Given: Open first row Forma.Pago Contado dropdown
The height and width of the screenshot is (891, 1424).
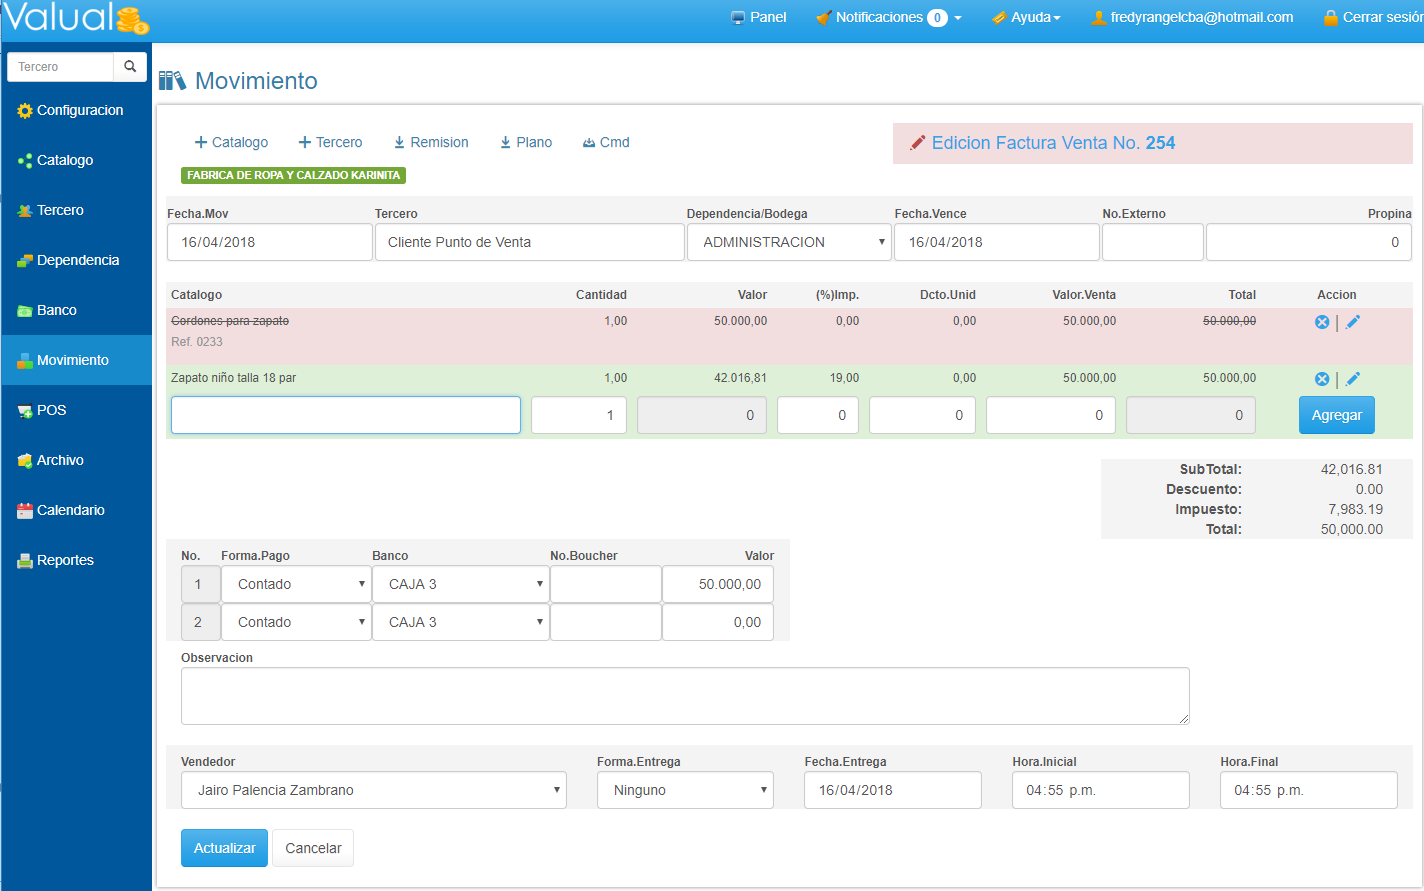Looking at the screenshot, I should pyautogui.click(x=296, y=584).
